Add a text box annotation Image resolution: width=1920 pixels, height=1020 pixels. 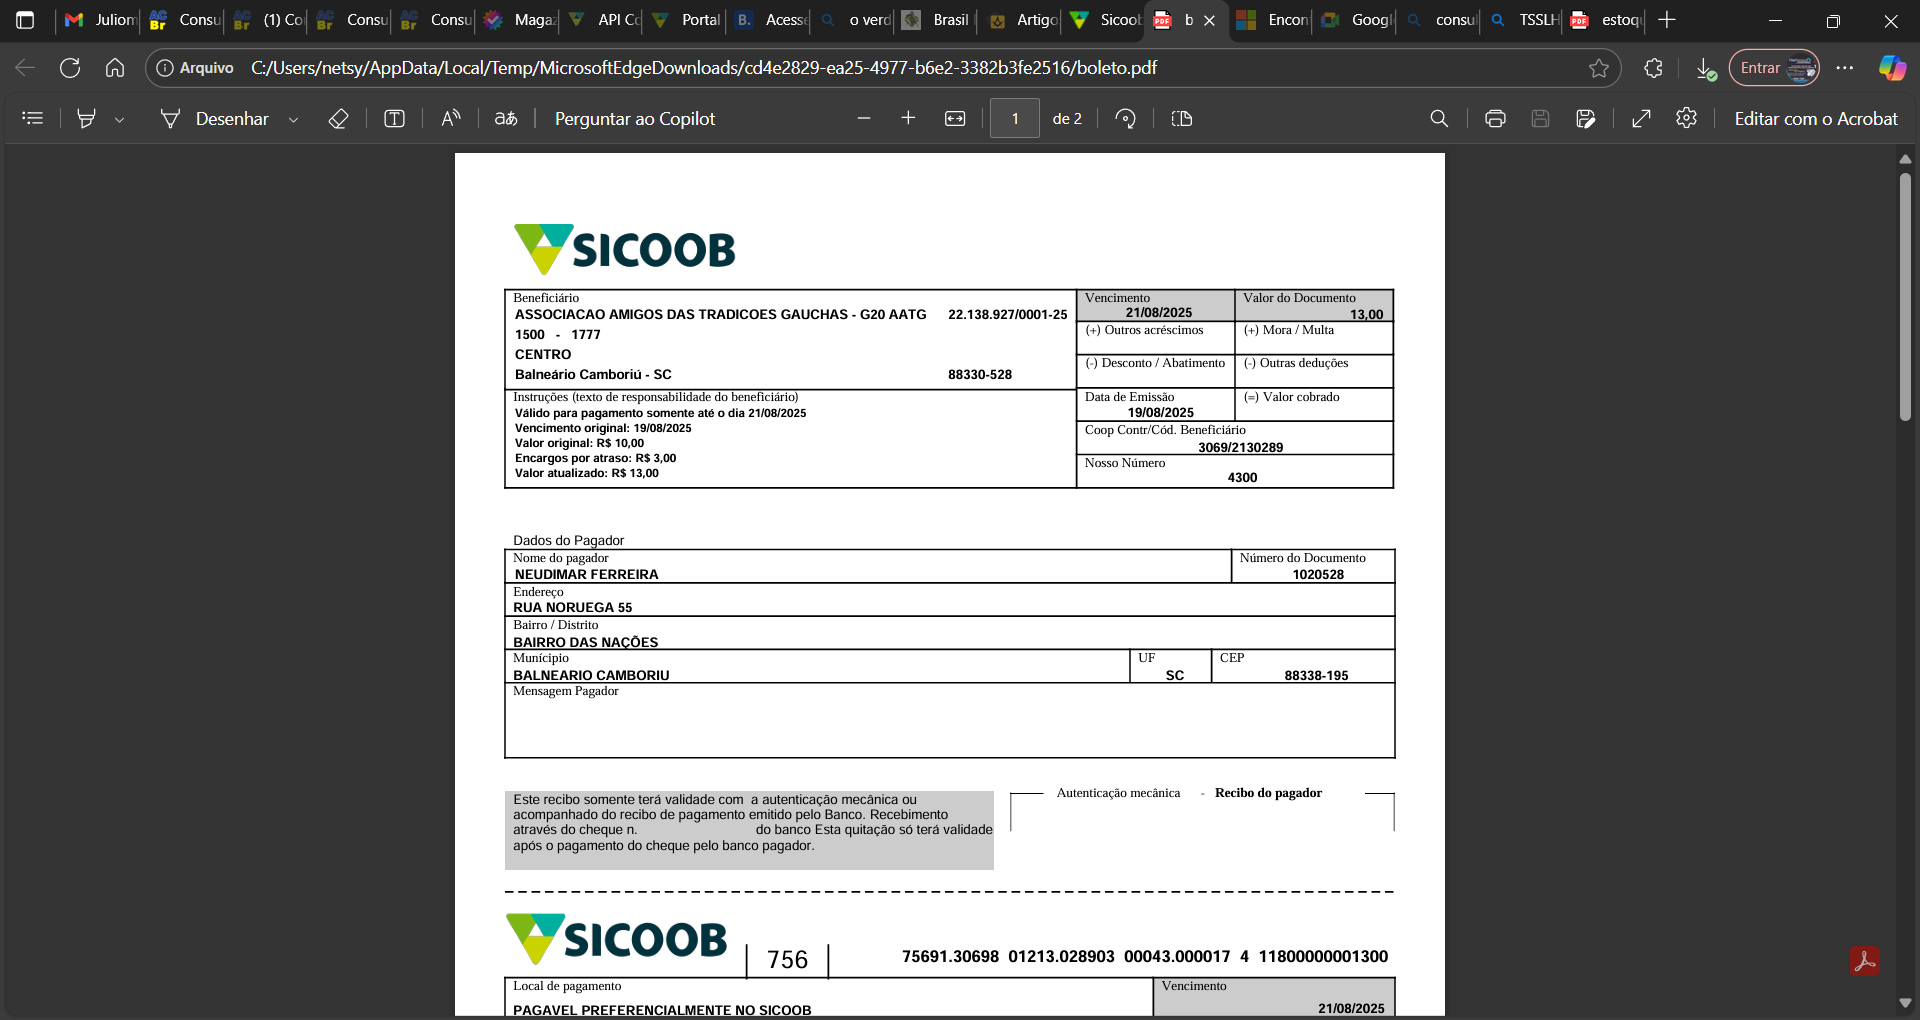(x=394, y=118)
